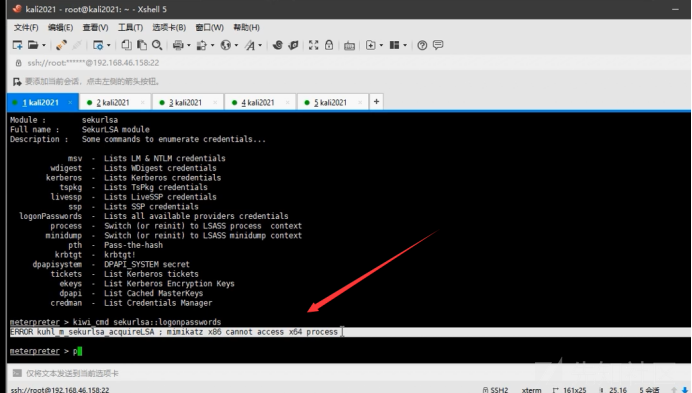Screen dimensions: 692x393
Task: Expand the Font dropdown arrow
Action: pyautogui.click(x=260, y=45)
